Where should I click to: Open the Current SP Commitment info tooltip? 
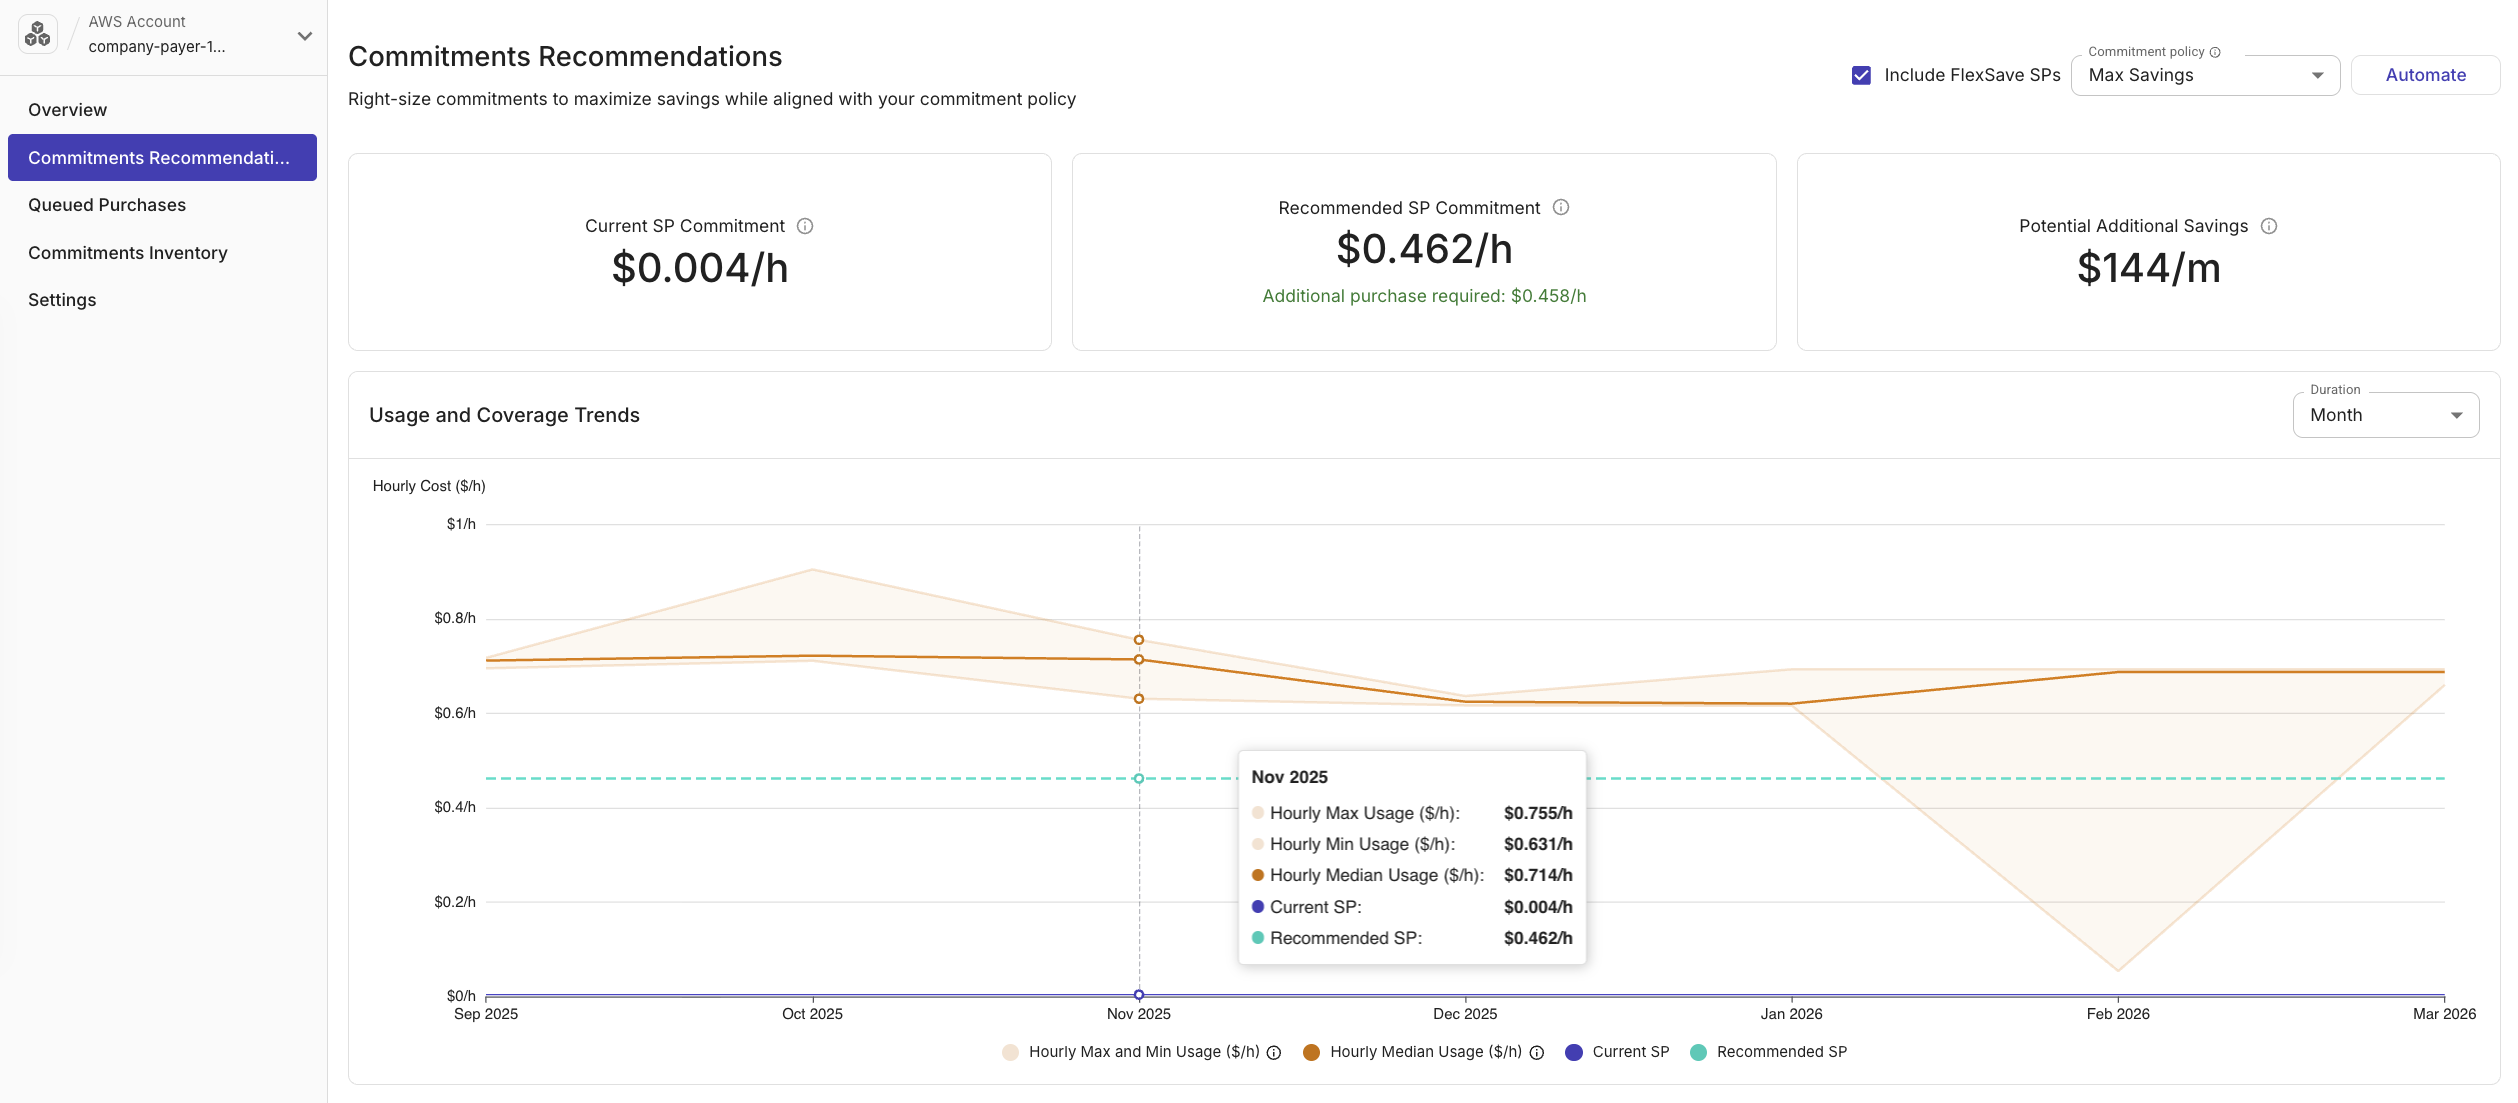[x=806, y=226]
